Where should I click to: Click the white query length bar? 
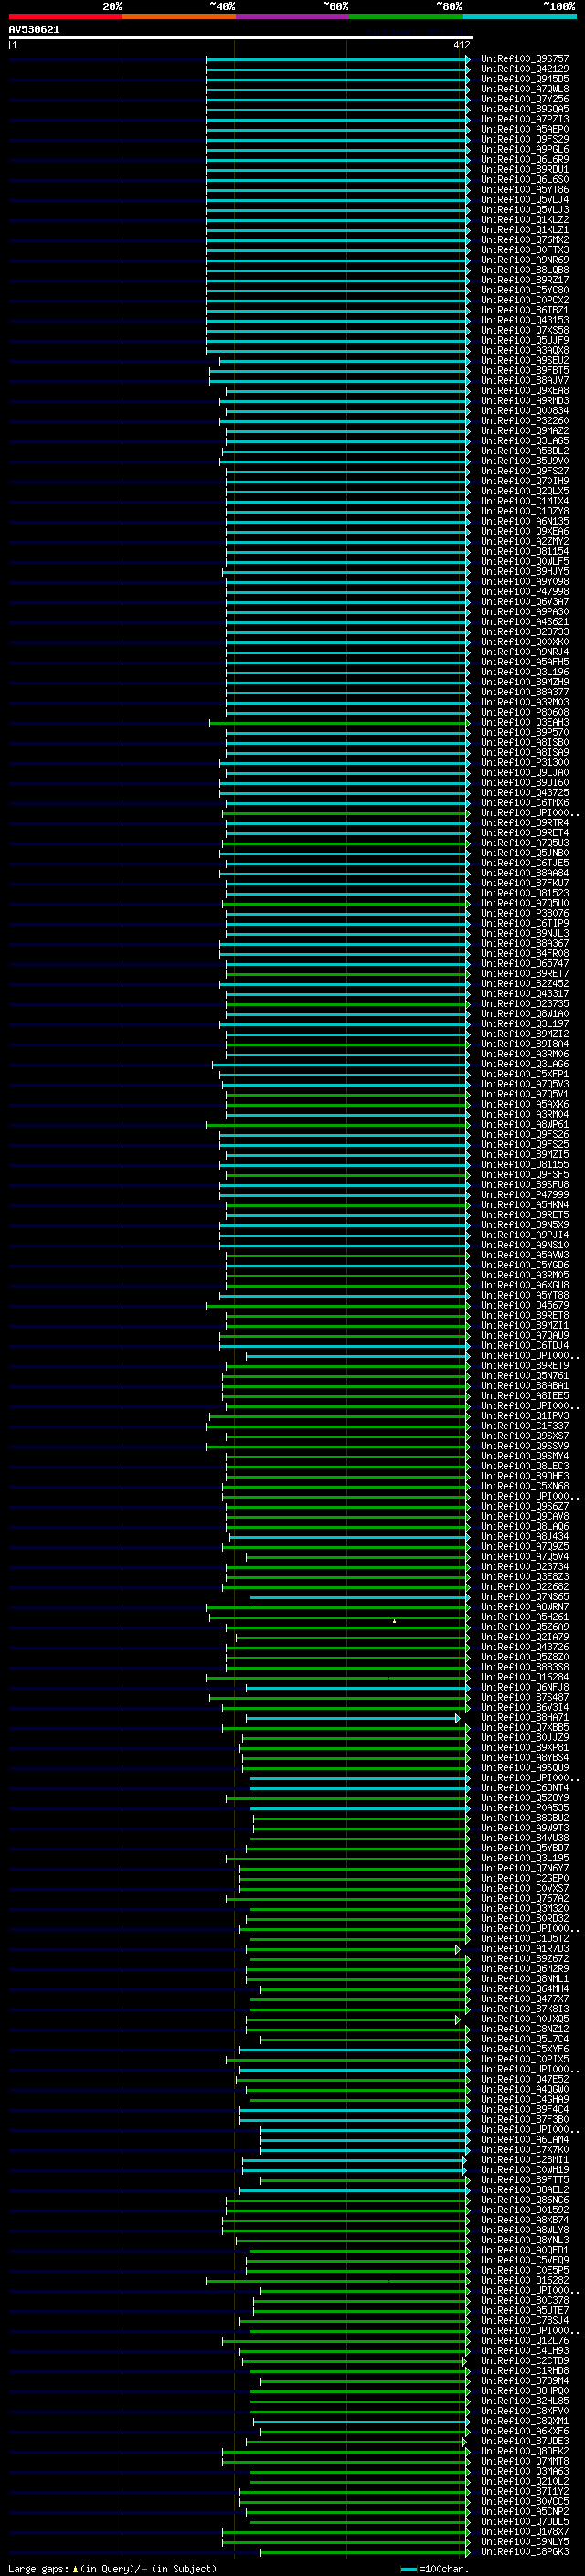241,38
